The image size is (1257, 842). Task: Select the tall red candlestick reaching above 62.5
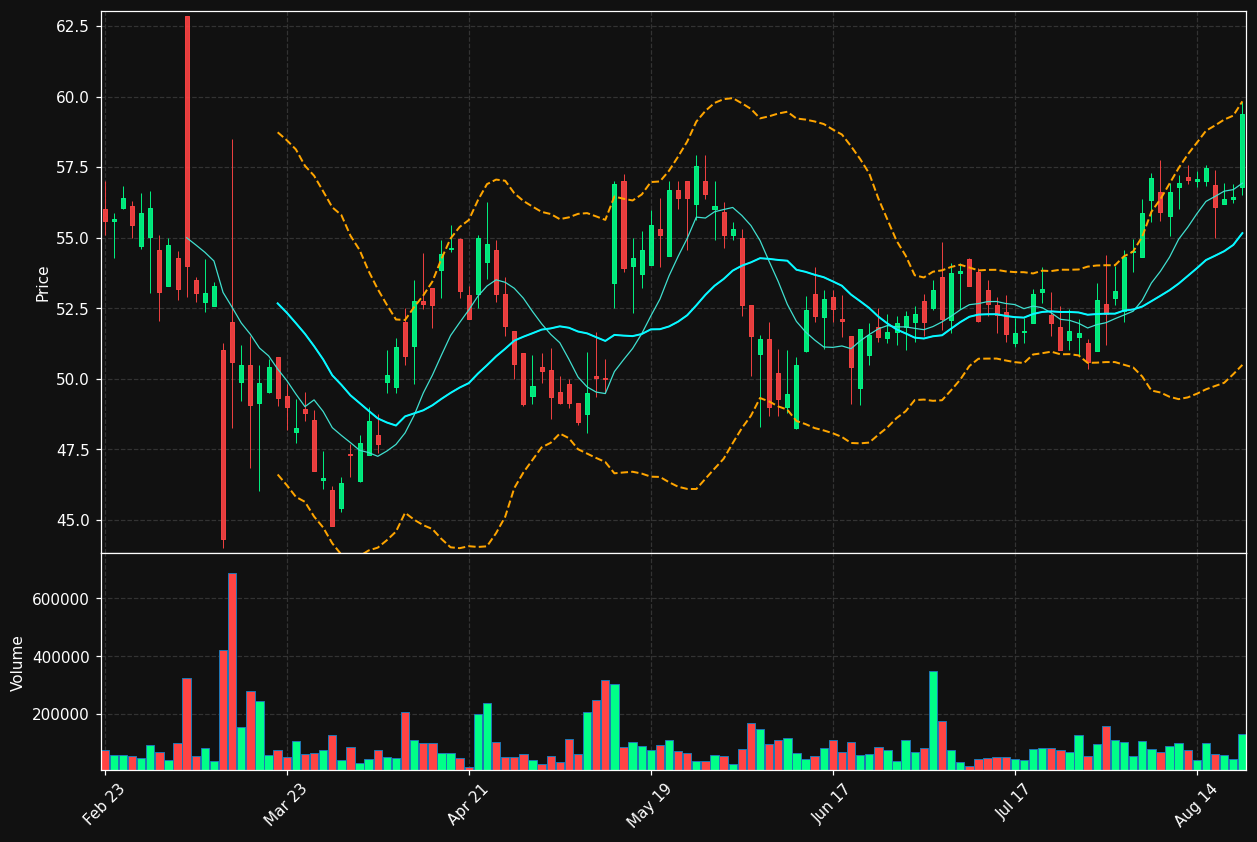tap(187, 141)
